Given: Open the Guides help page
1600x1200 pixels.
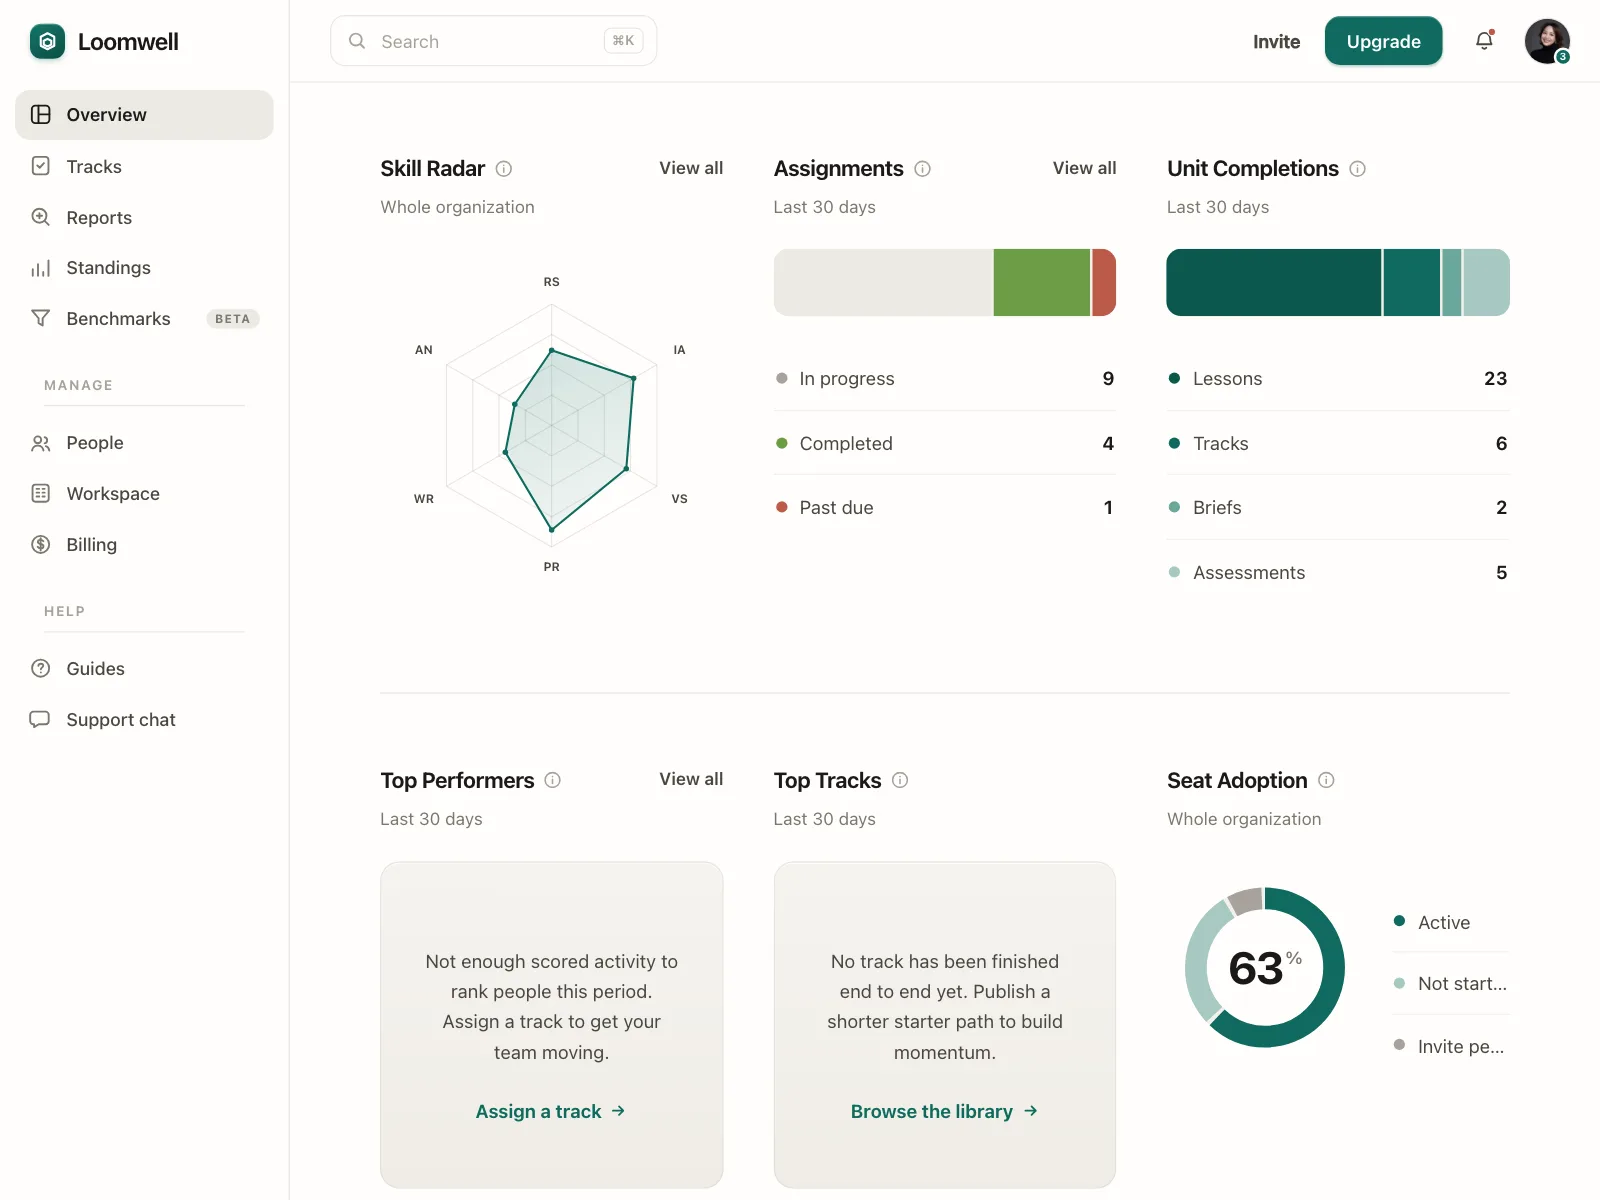Looking at the screenshot, I should [x=144, y=668].
